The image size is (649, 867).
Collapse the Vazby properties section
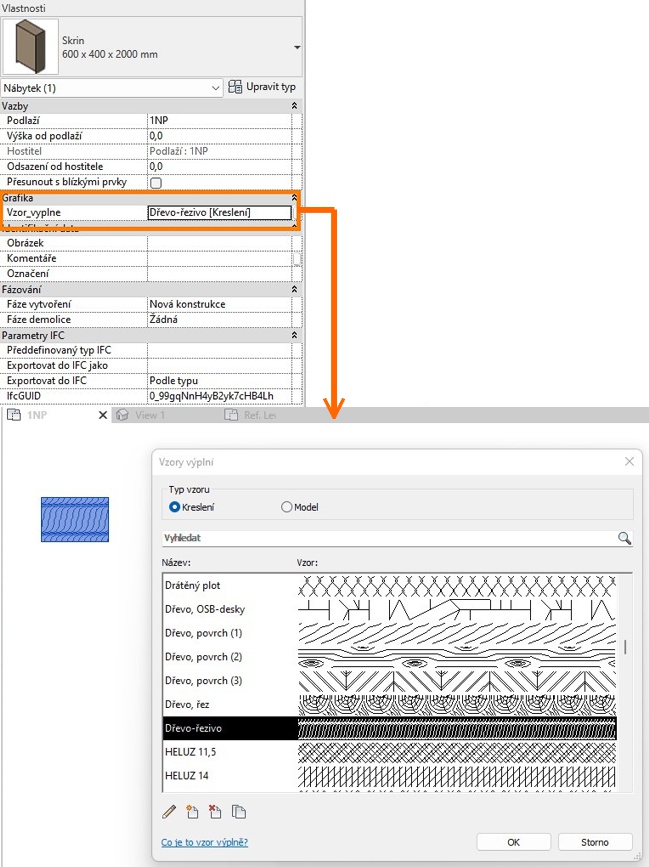[x=294, y=106]
